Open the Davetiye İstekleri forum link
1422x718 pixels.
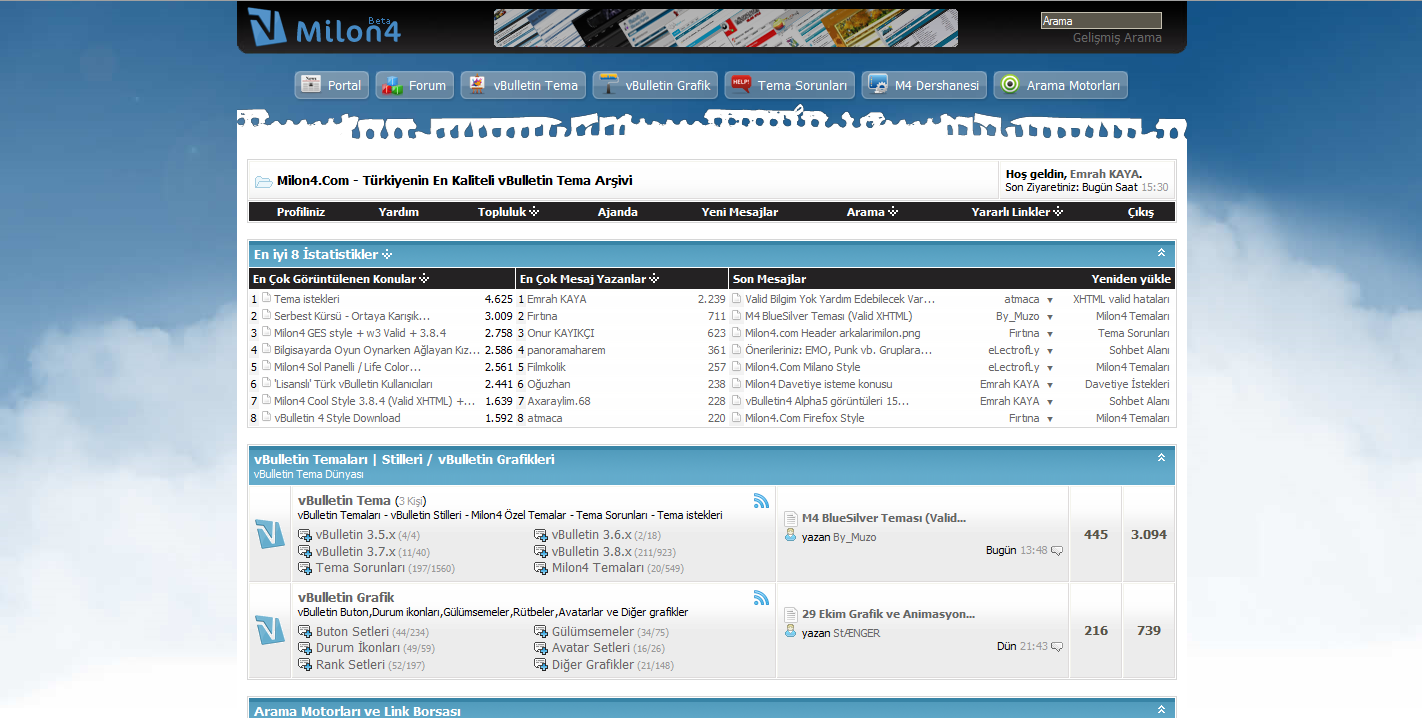click(1127, 384)
